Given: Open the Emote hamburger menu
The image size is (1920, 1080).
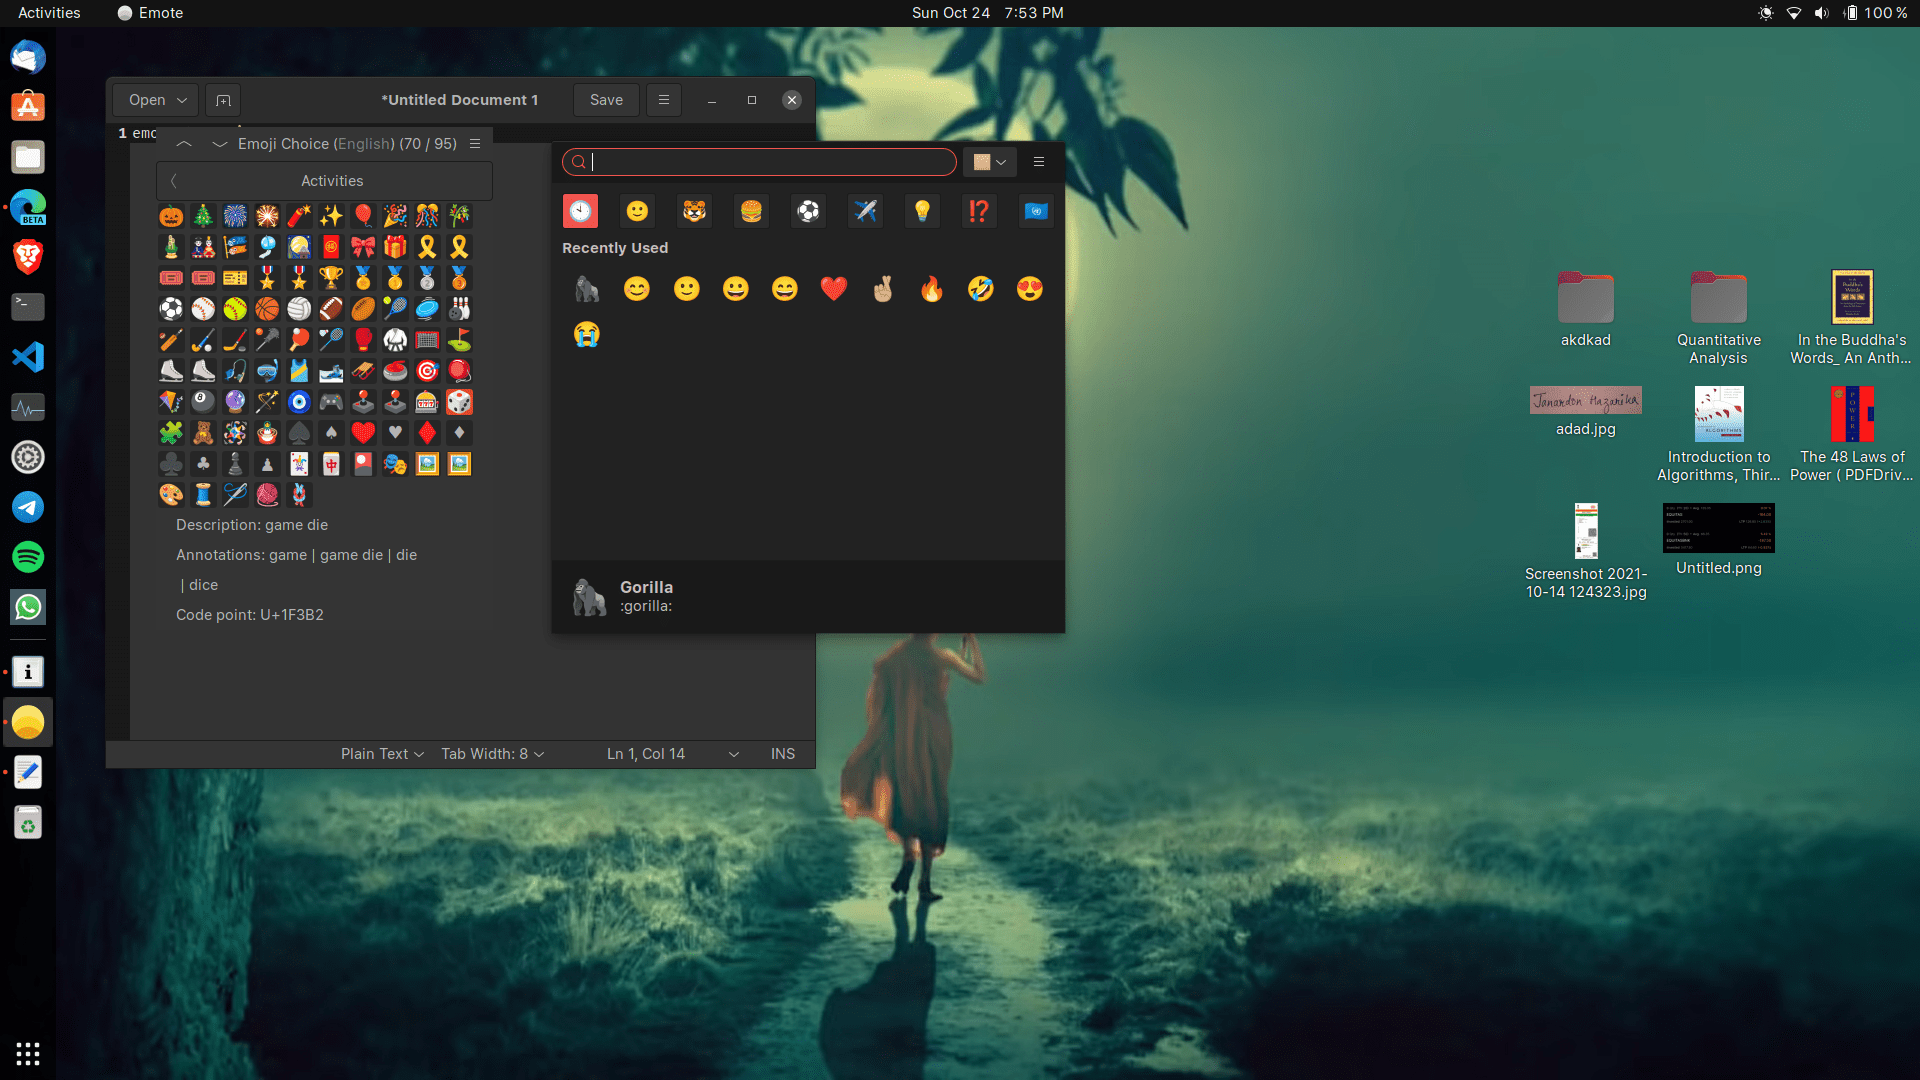Looking at the screenshot, I should pos(1039,162).
